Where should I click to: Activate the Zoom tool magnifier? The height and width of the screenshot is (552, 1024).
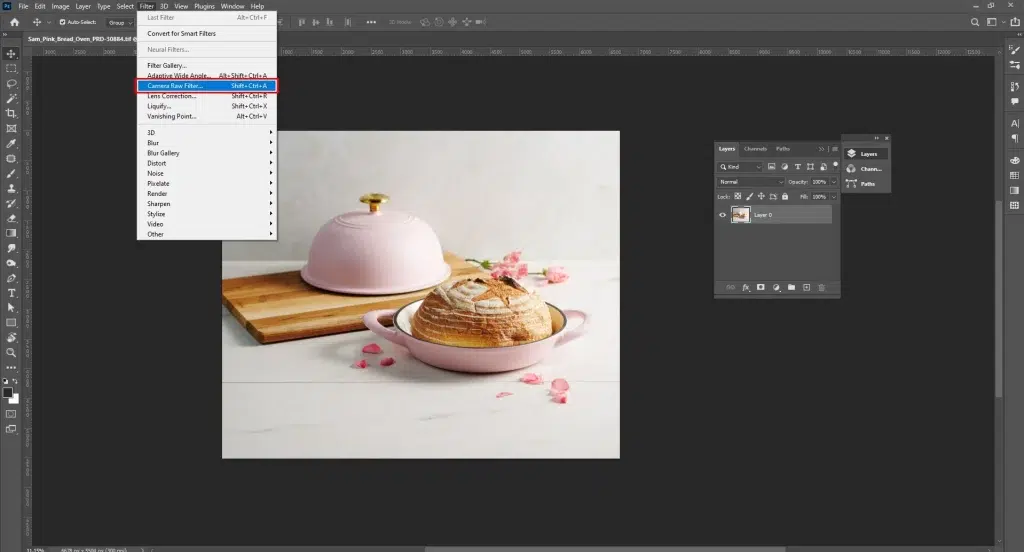[x=11, y=352]
